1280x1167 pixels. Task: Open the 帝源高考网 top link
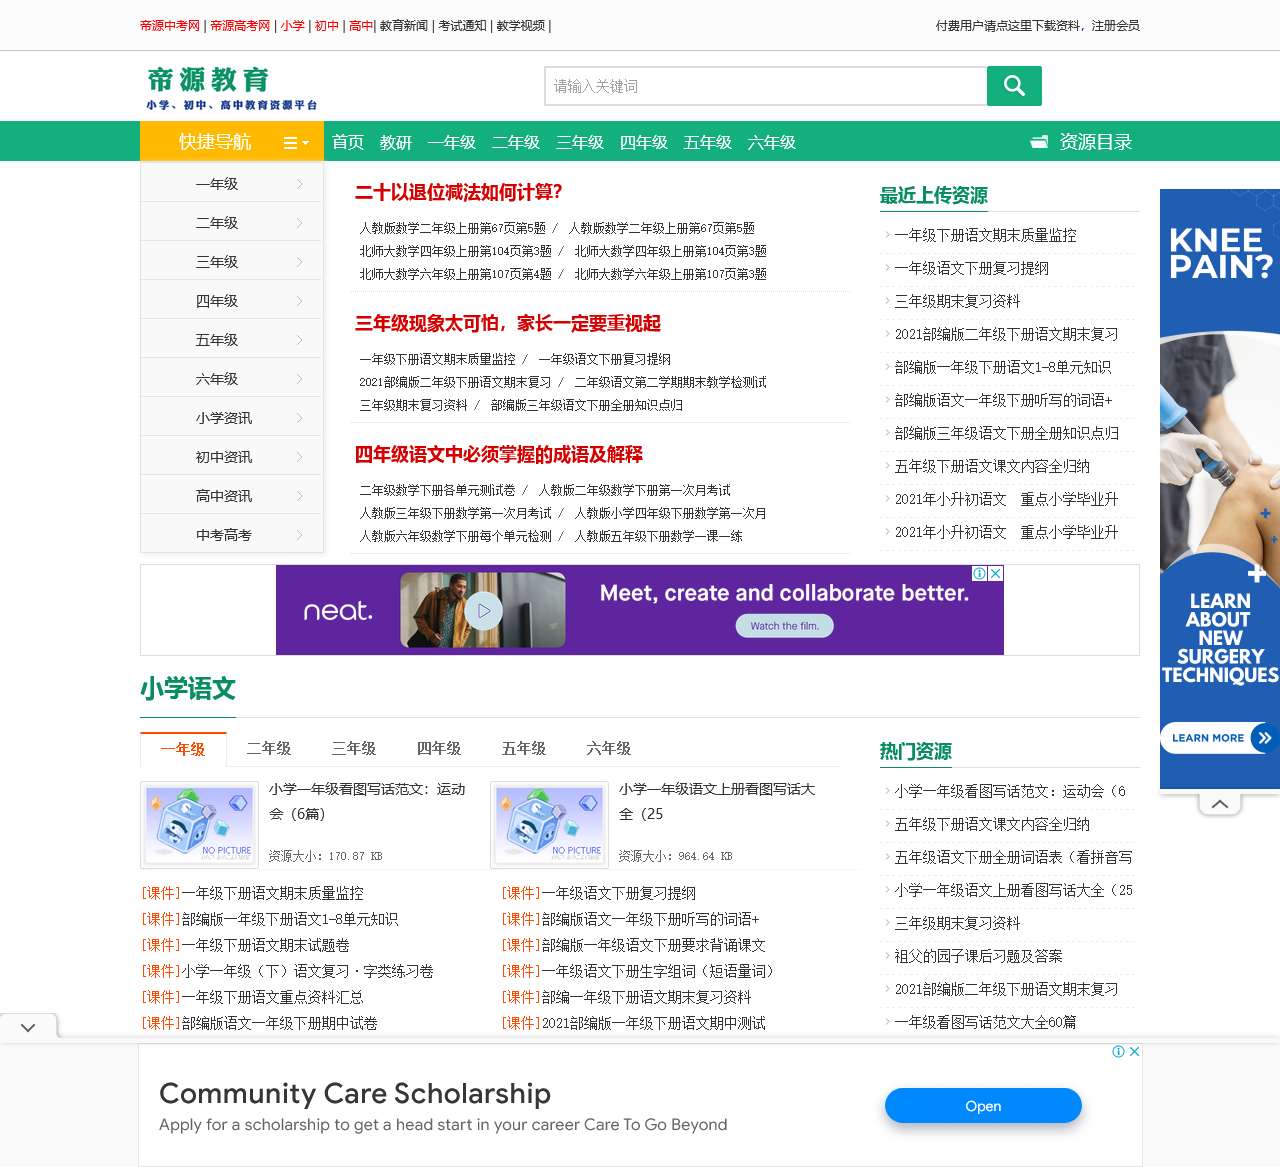[240, 26]
